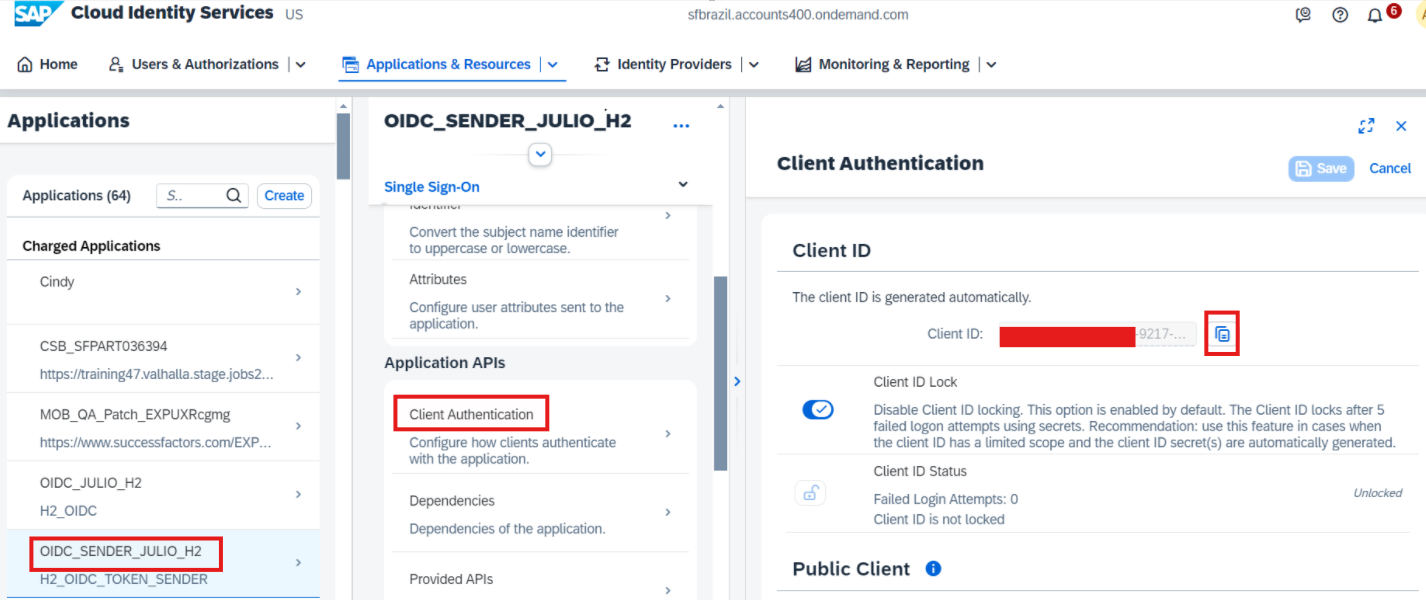Click 'Failed Login Attempts: 0' text
The image size is (1426, 600).
coord(946,499)
